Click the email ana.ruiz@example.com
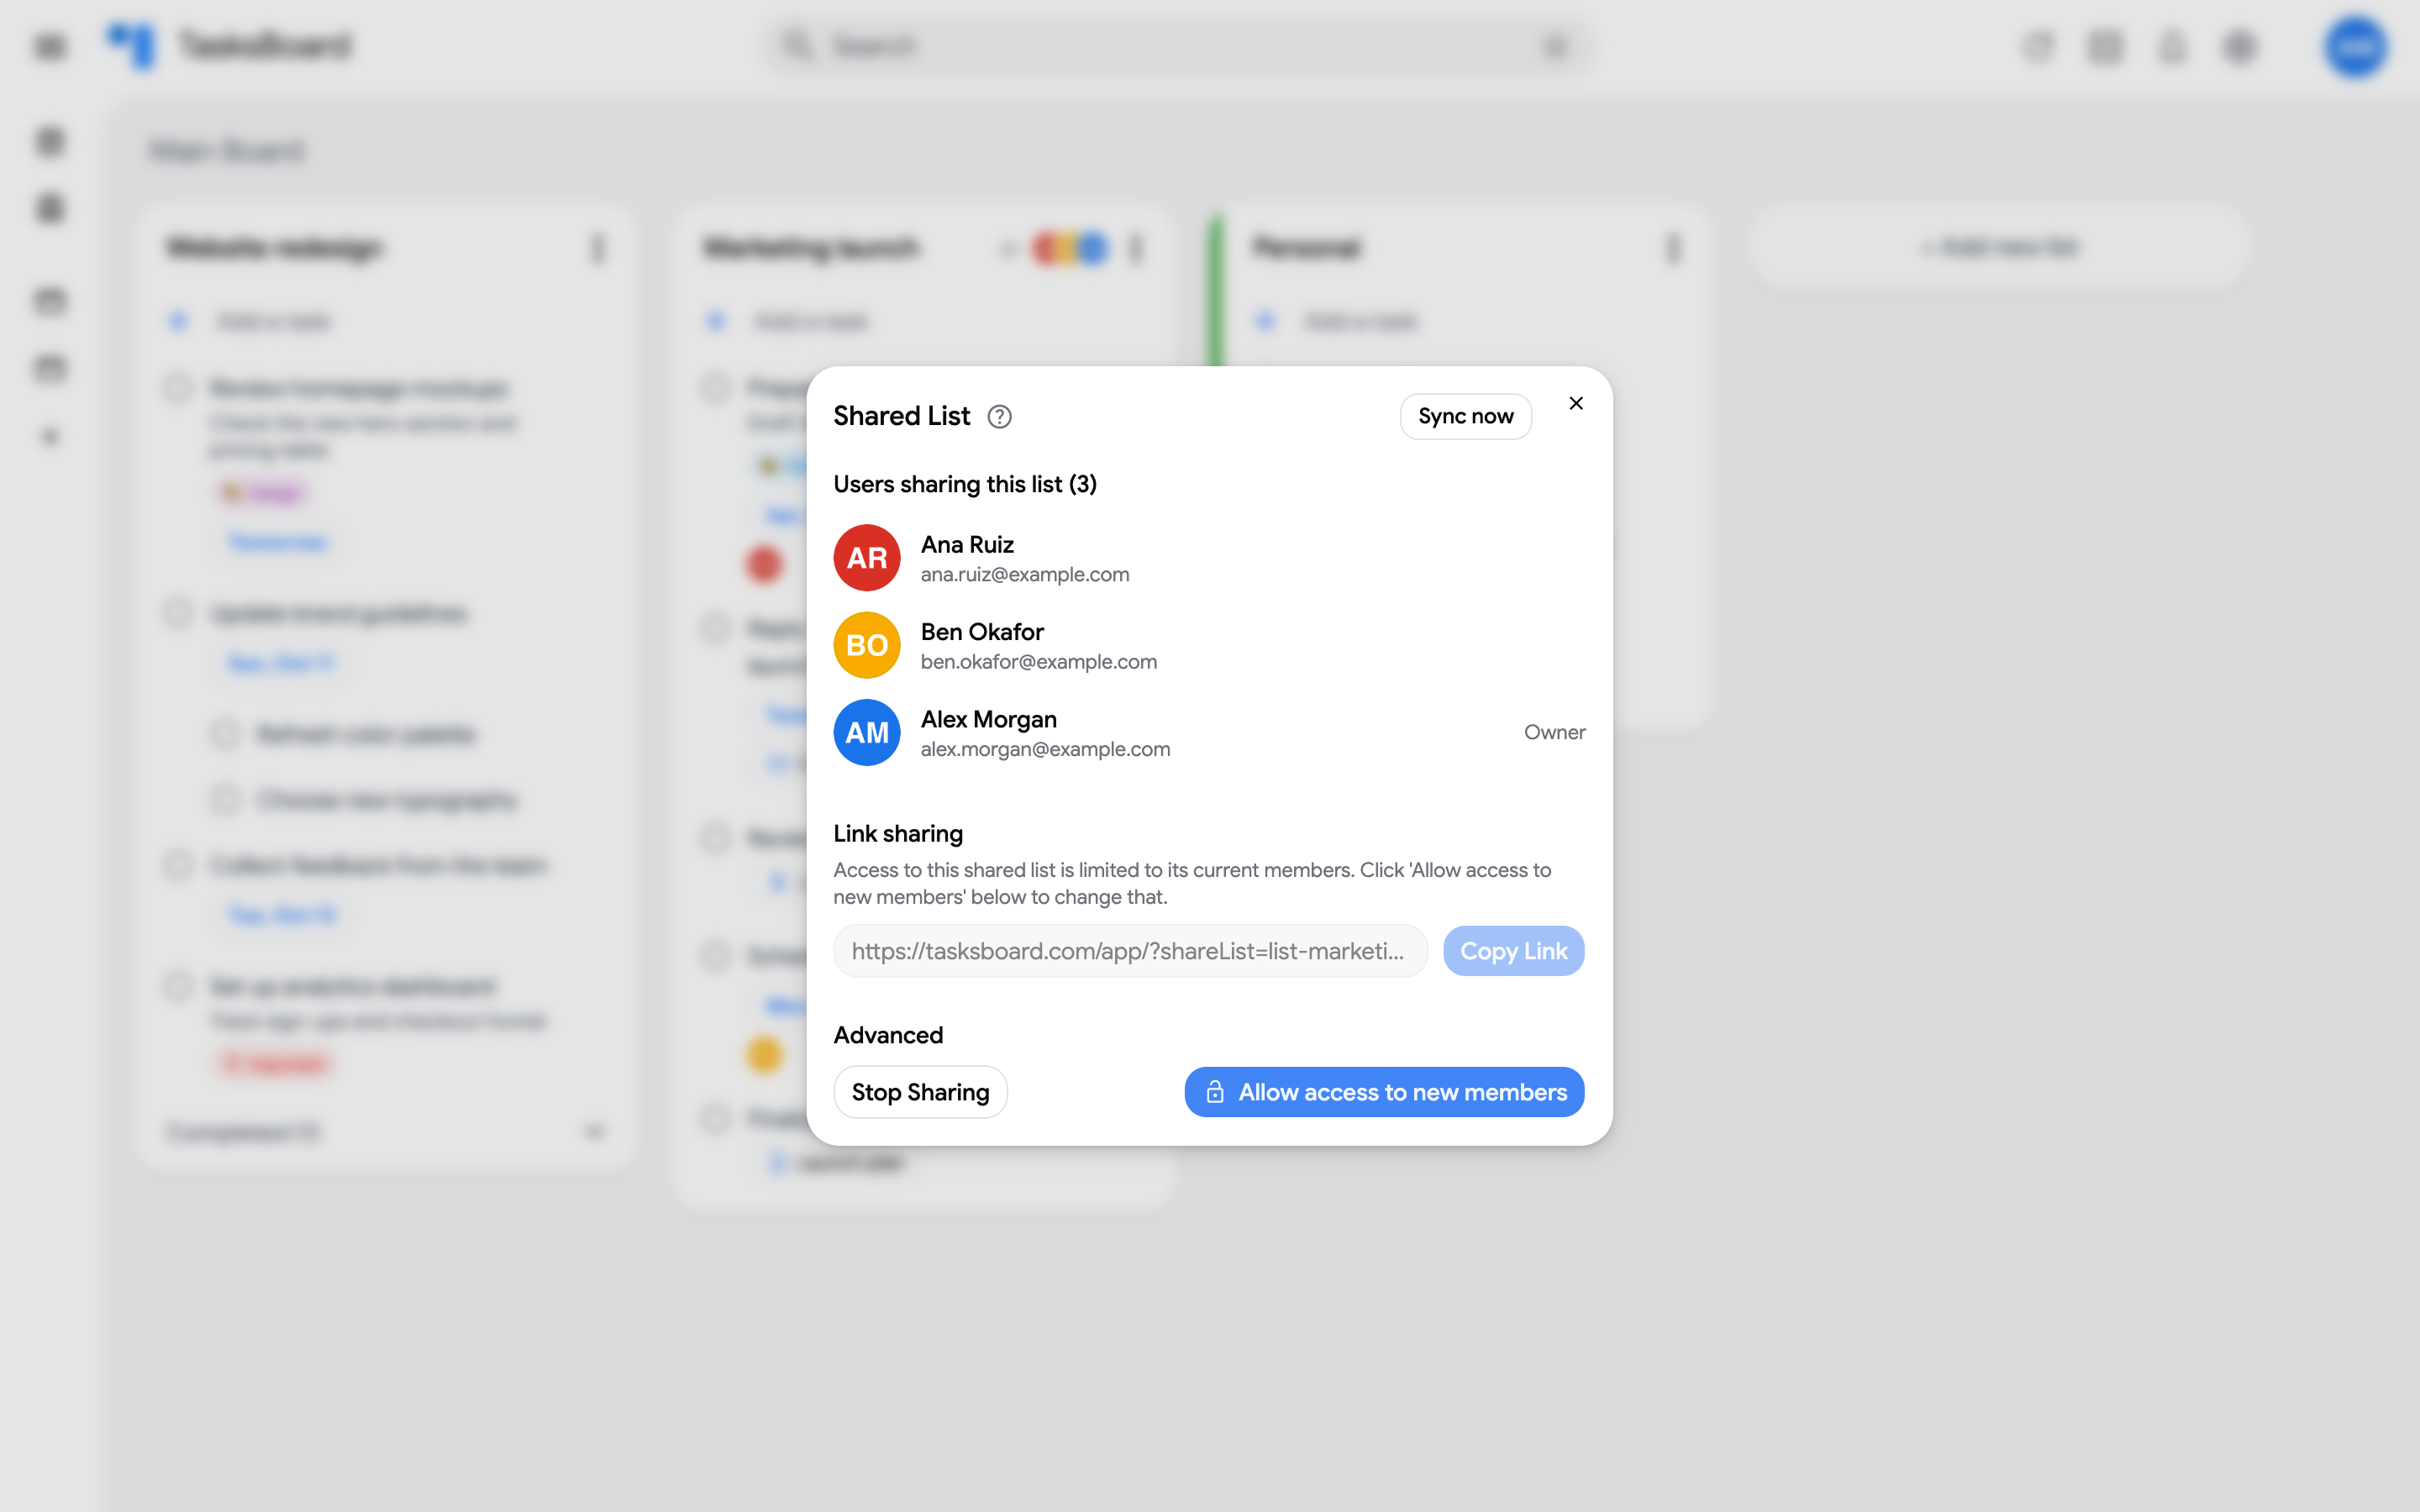 1024,575
